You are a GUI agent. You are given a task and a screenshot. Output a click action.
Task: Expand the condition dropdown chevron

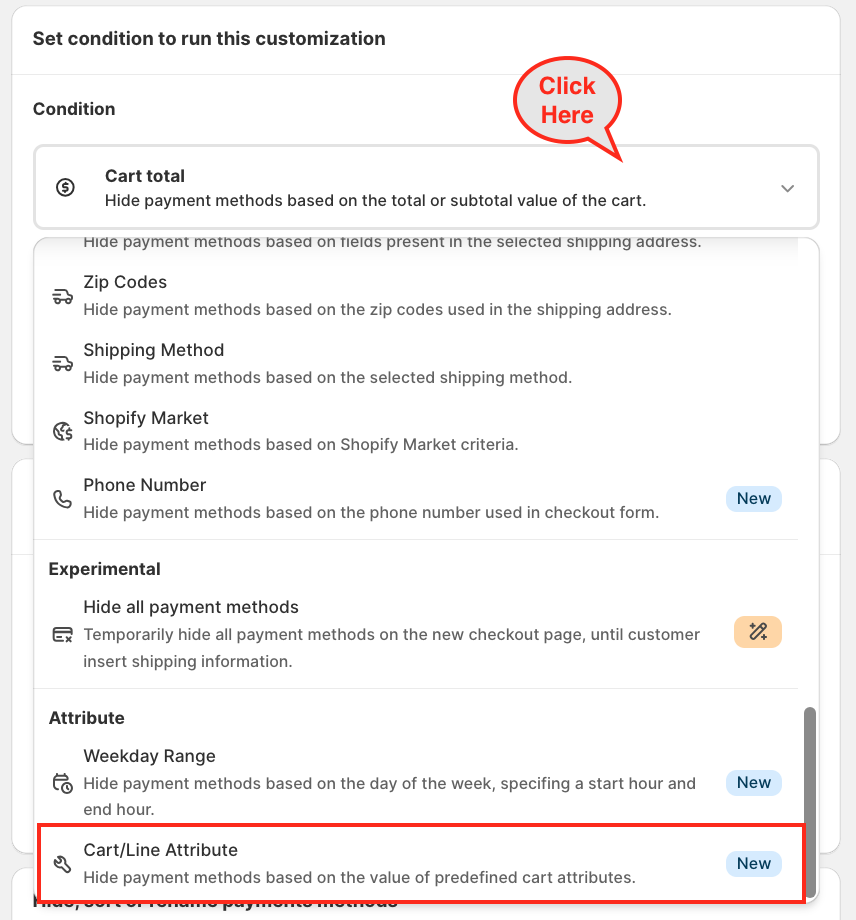point(787,188)
